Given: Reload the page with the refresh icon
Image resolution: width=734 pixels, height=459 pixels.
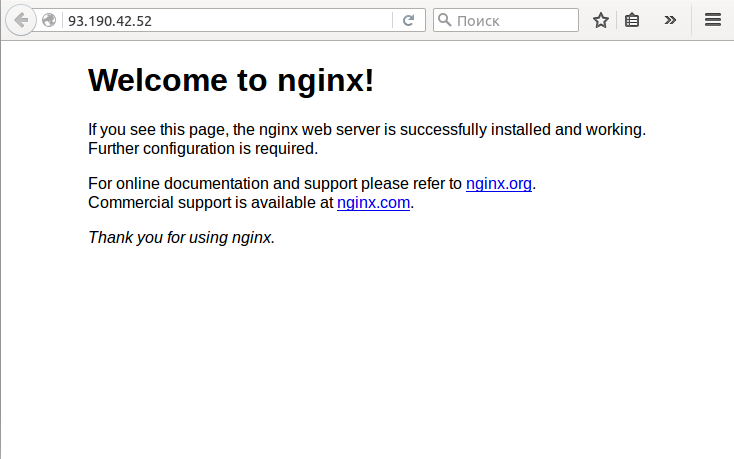Looking at the screenshot, I should pyautogui.click(x=409, y=20).
